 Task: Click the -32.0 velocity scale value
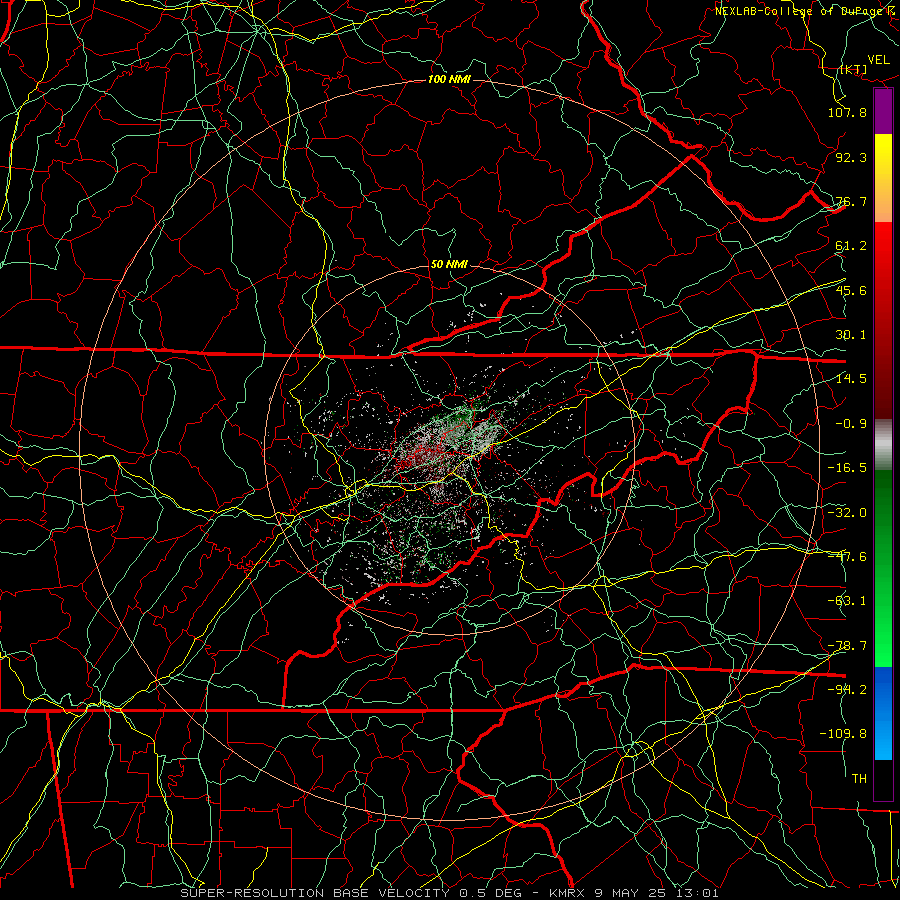coord(847,513)
